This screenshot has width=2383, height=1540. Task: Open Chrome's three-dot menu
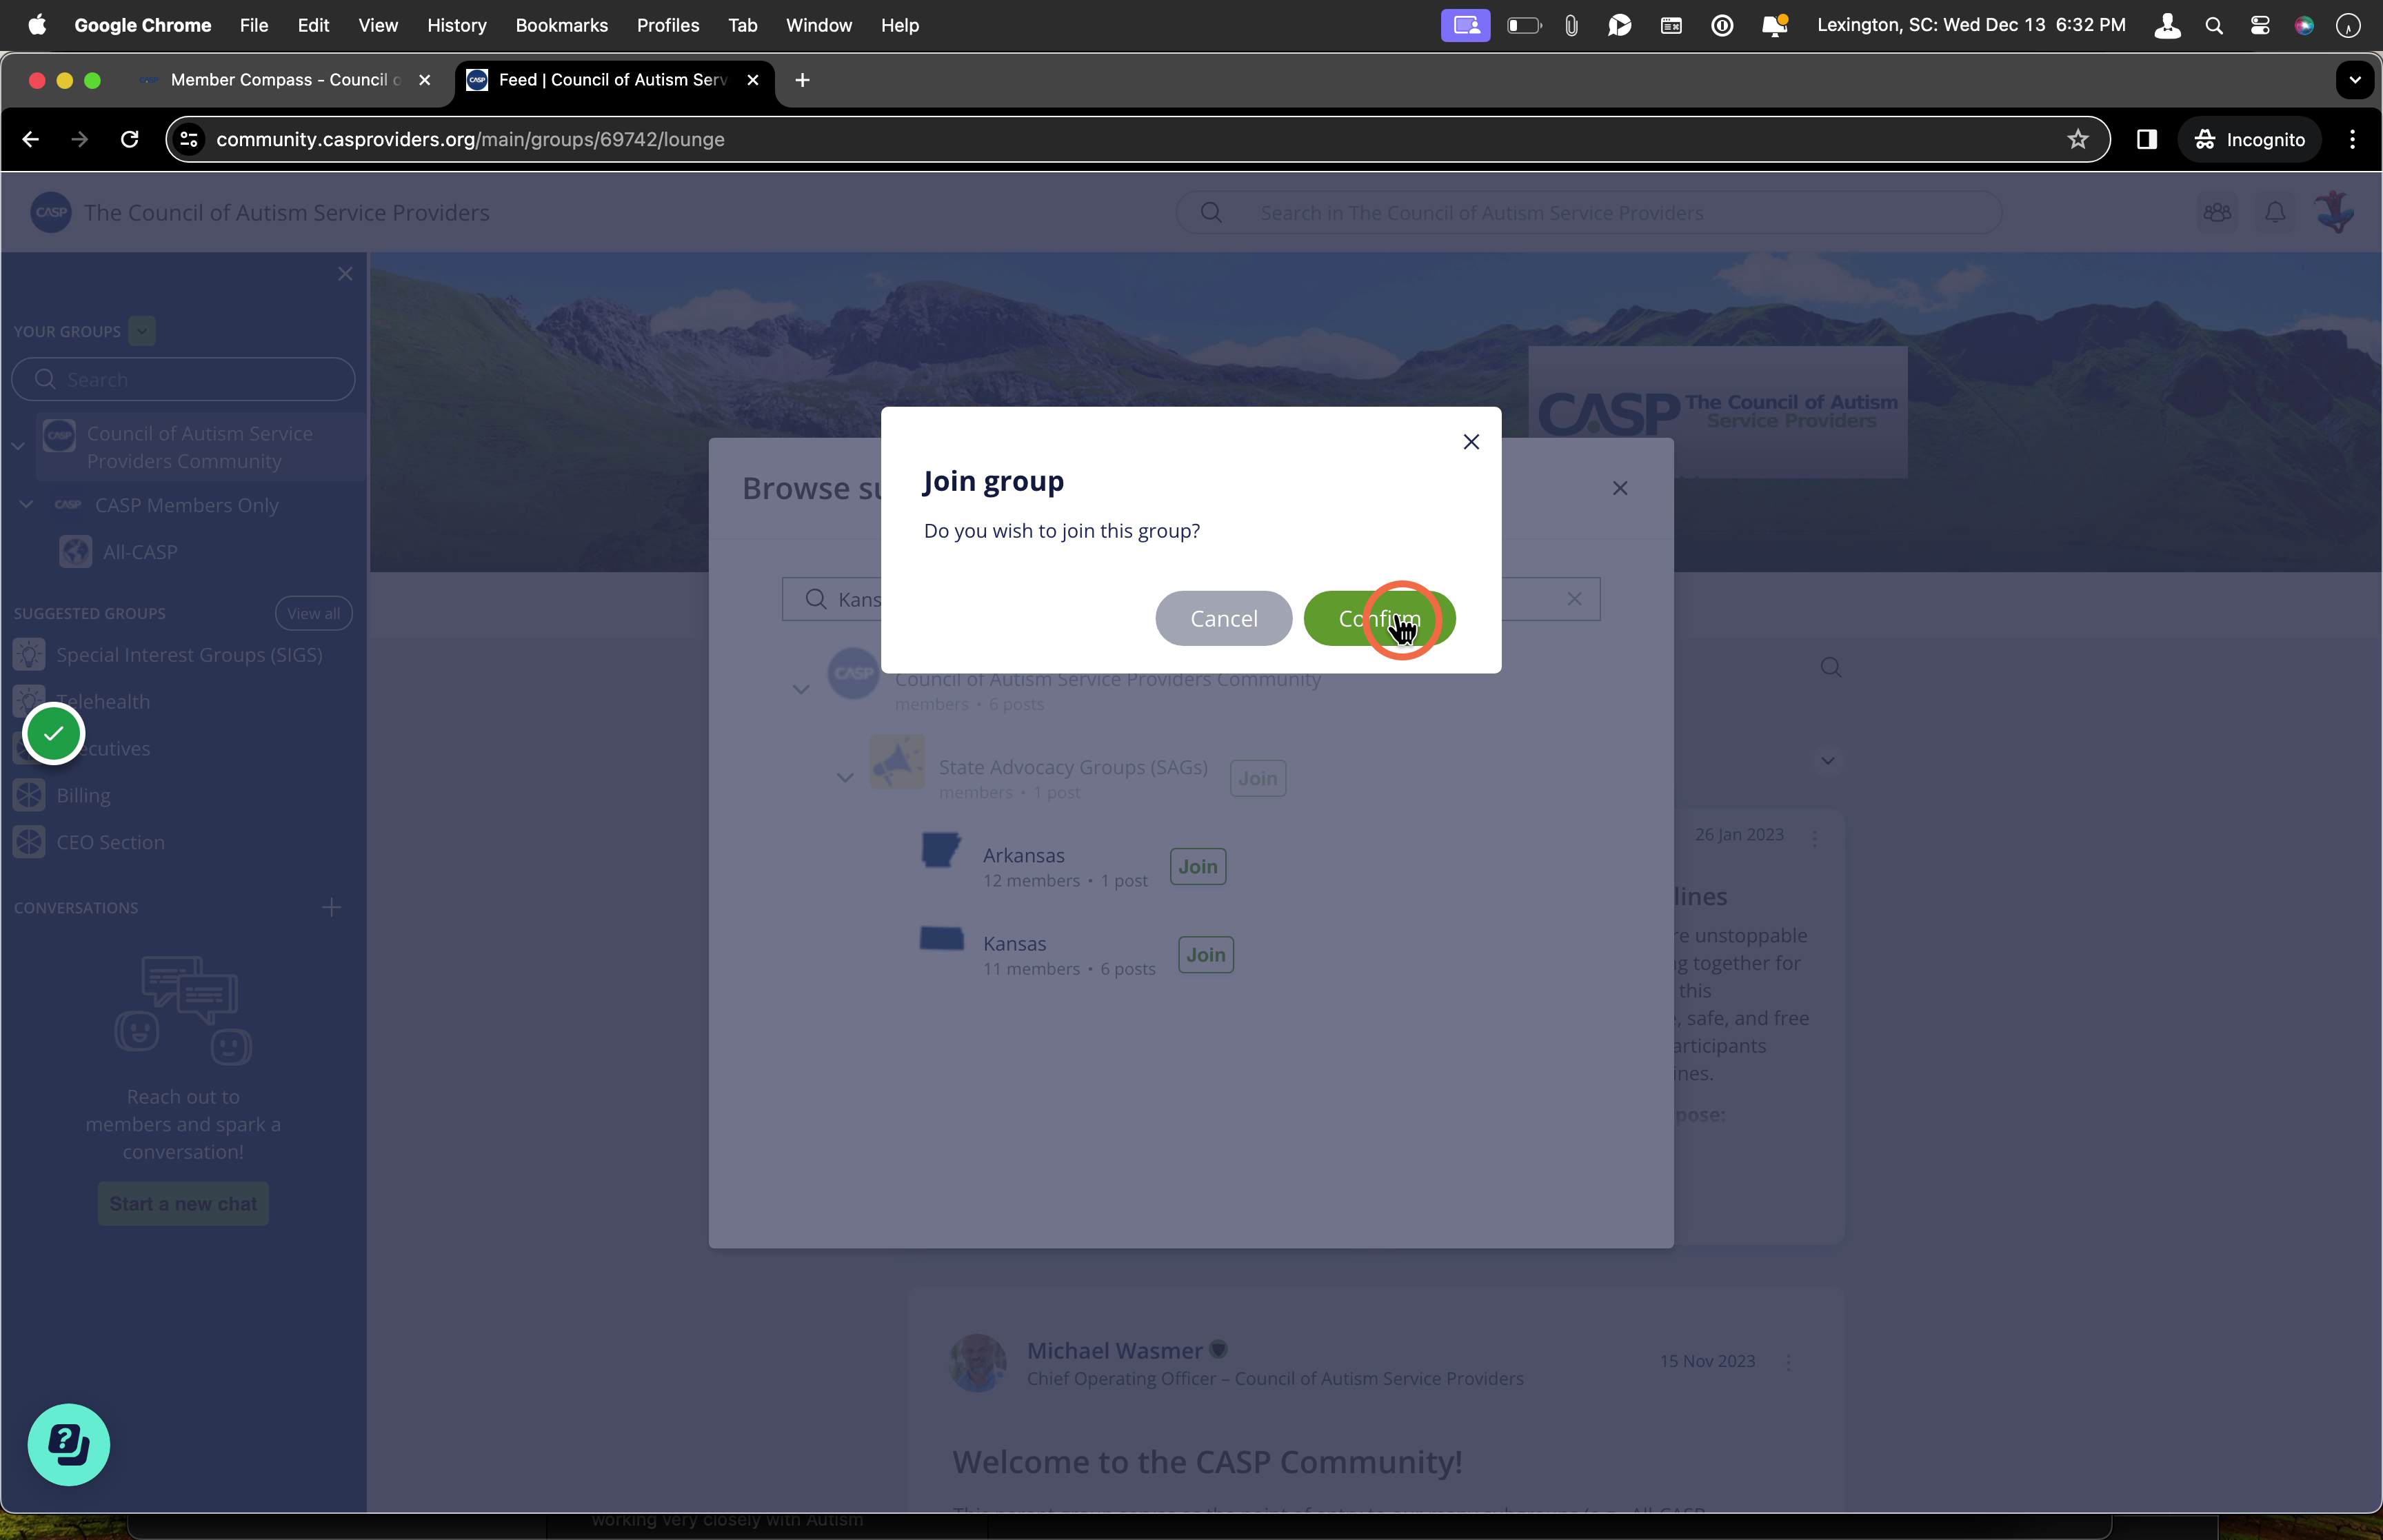(2353, 140)
